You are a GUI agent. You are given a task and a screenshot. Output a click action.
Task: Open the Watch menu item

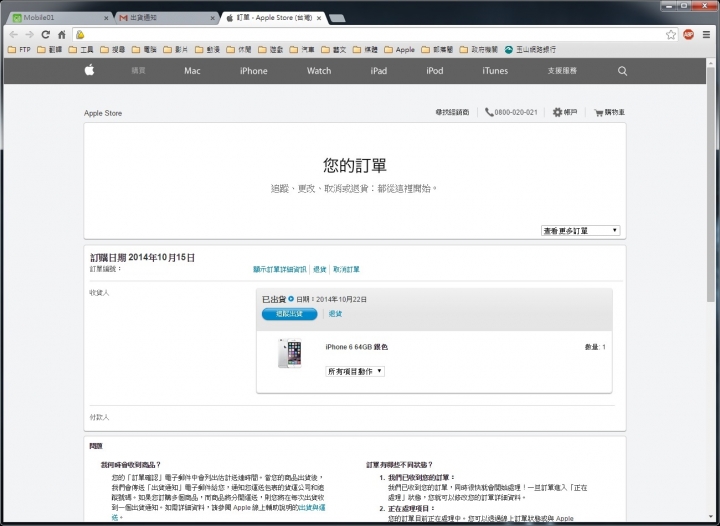coord(319,71)
